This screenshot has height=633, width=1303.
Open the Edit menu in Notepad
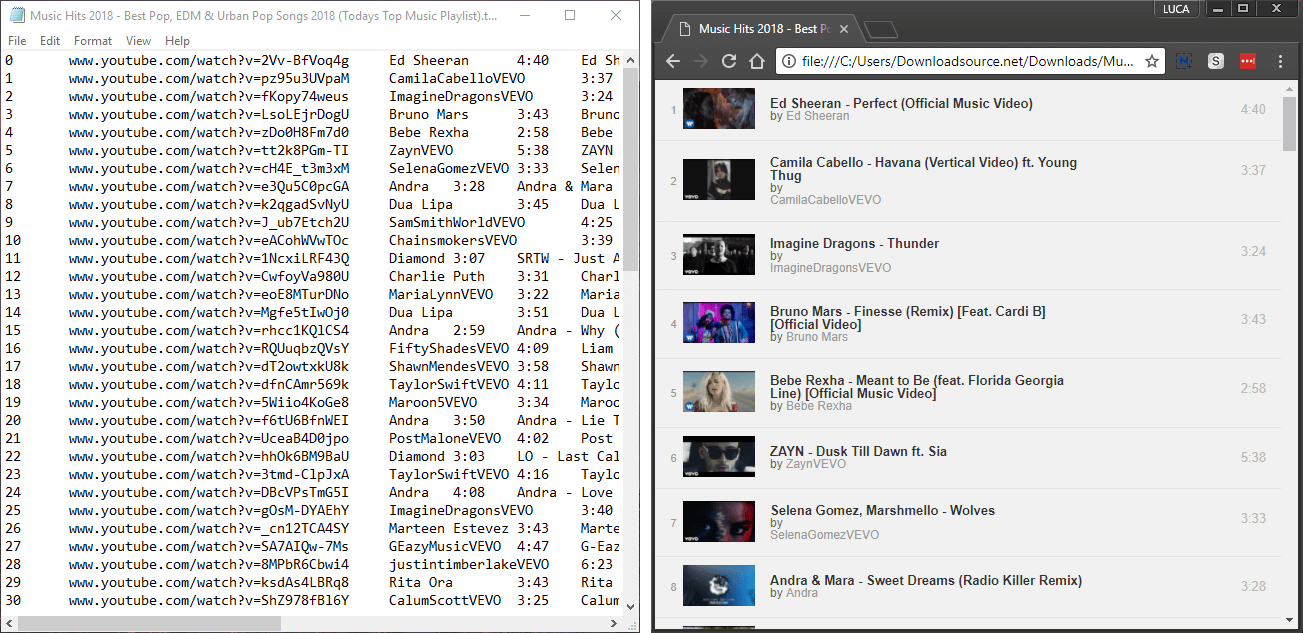50,41
